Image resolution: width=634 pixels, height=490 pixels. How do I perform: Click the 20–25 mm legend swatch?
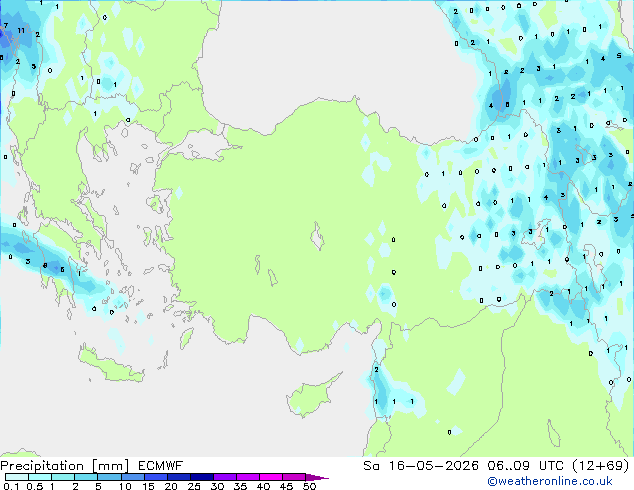click(178, 477)
